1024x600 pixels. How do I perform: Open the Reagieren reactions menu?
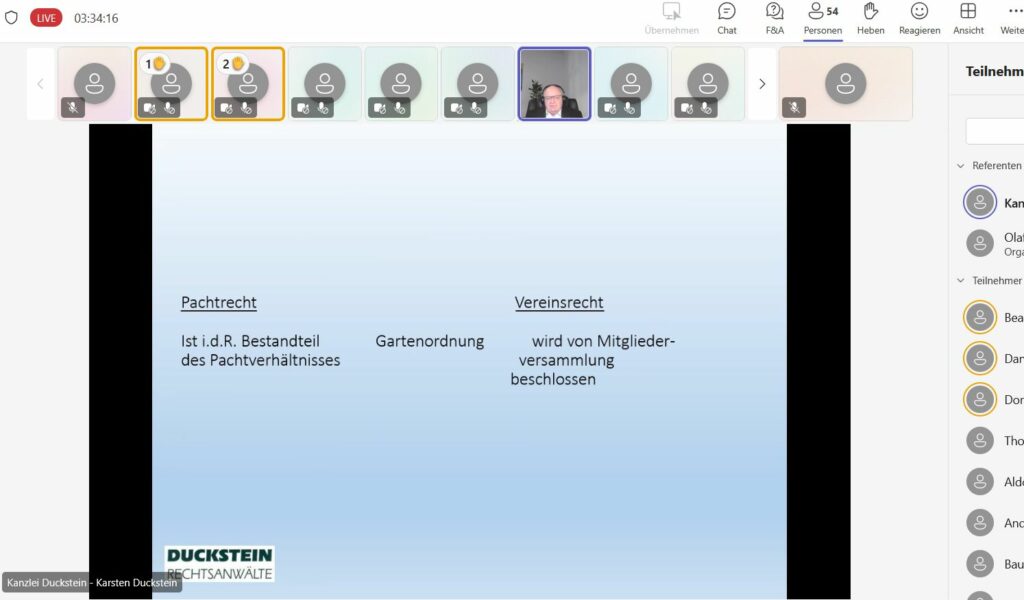(x=919, y=18)
